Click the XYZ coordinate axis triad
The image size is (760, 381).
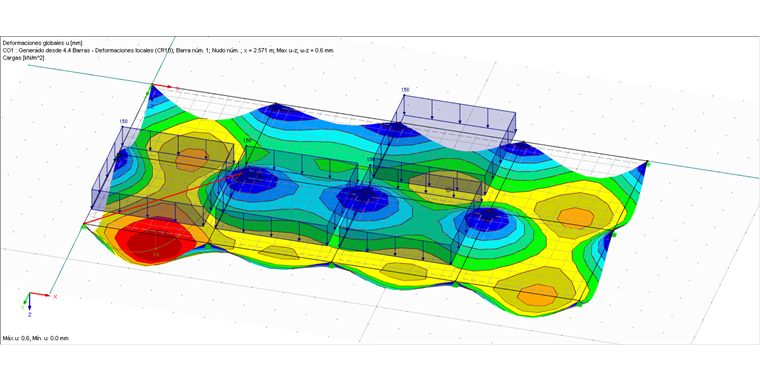coord(39,303)
